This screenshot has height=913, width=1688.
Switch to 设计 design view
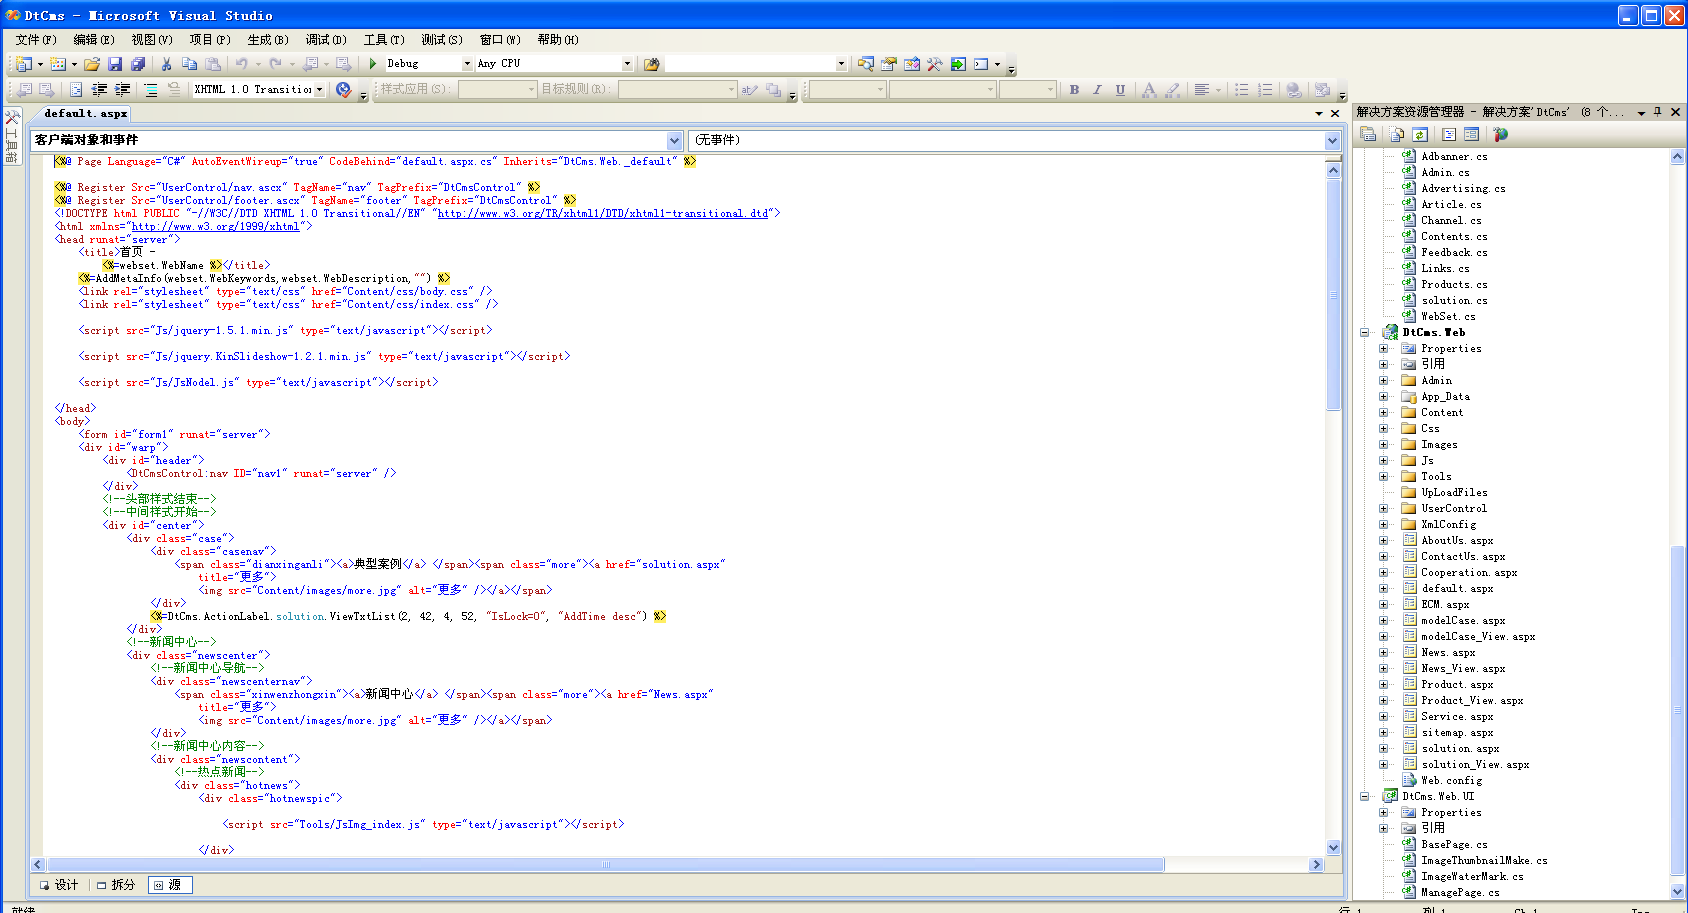click(x=59, y=885)
